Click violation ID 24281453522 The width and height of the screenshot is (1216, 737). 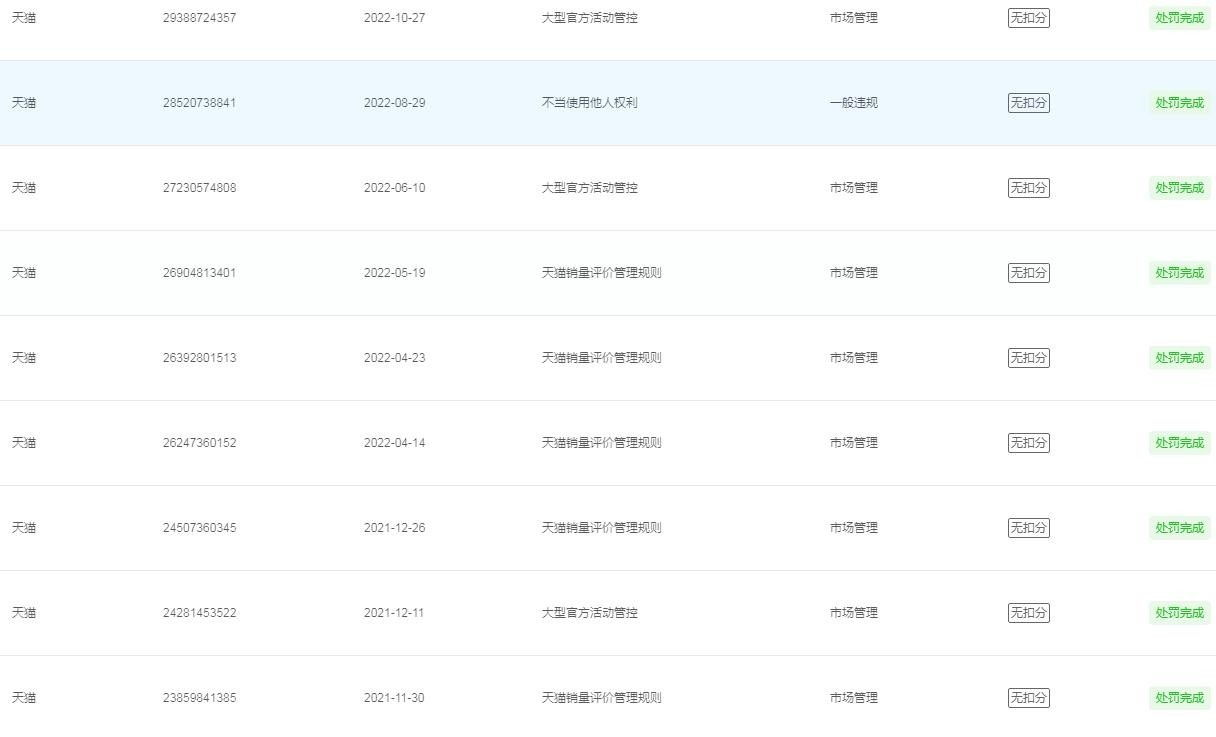(200, 613)
